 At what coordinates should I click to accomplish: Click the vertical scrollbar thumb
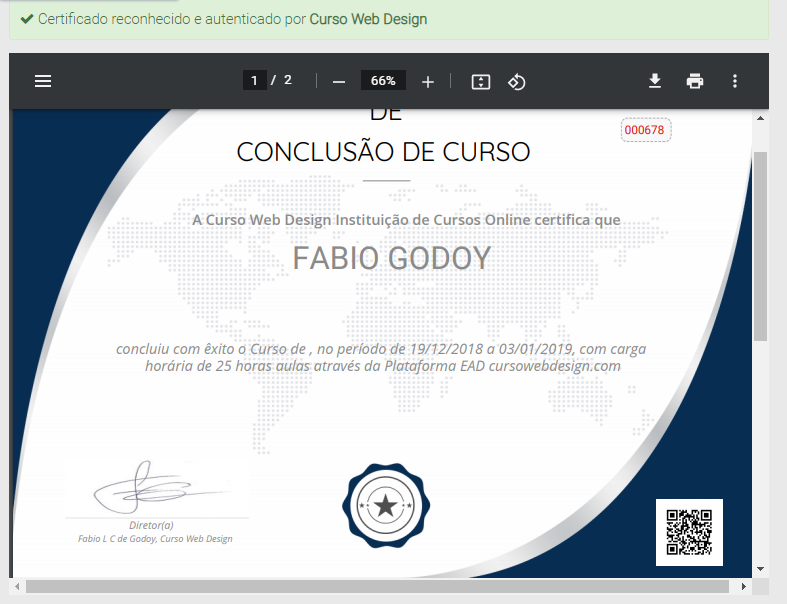coord(760,246)
